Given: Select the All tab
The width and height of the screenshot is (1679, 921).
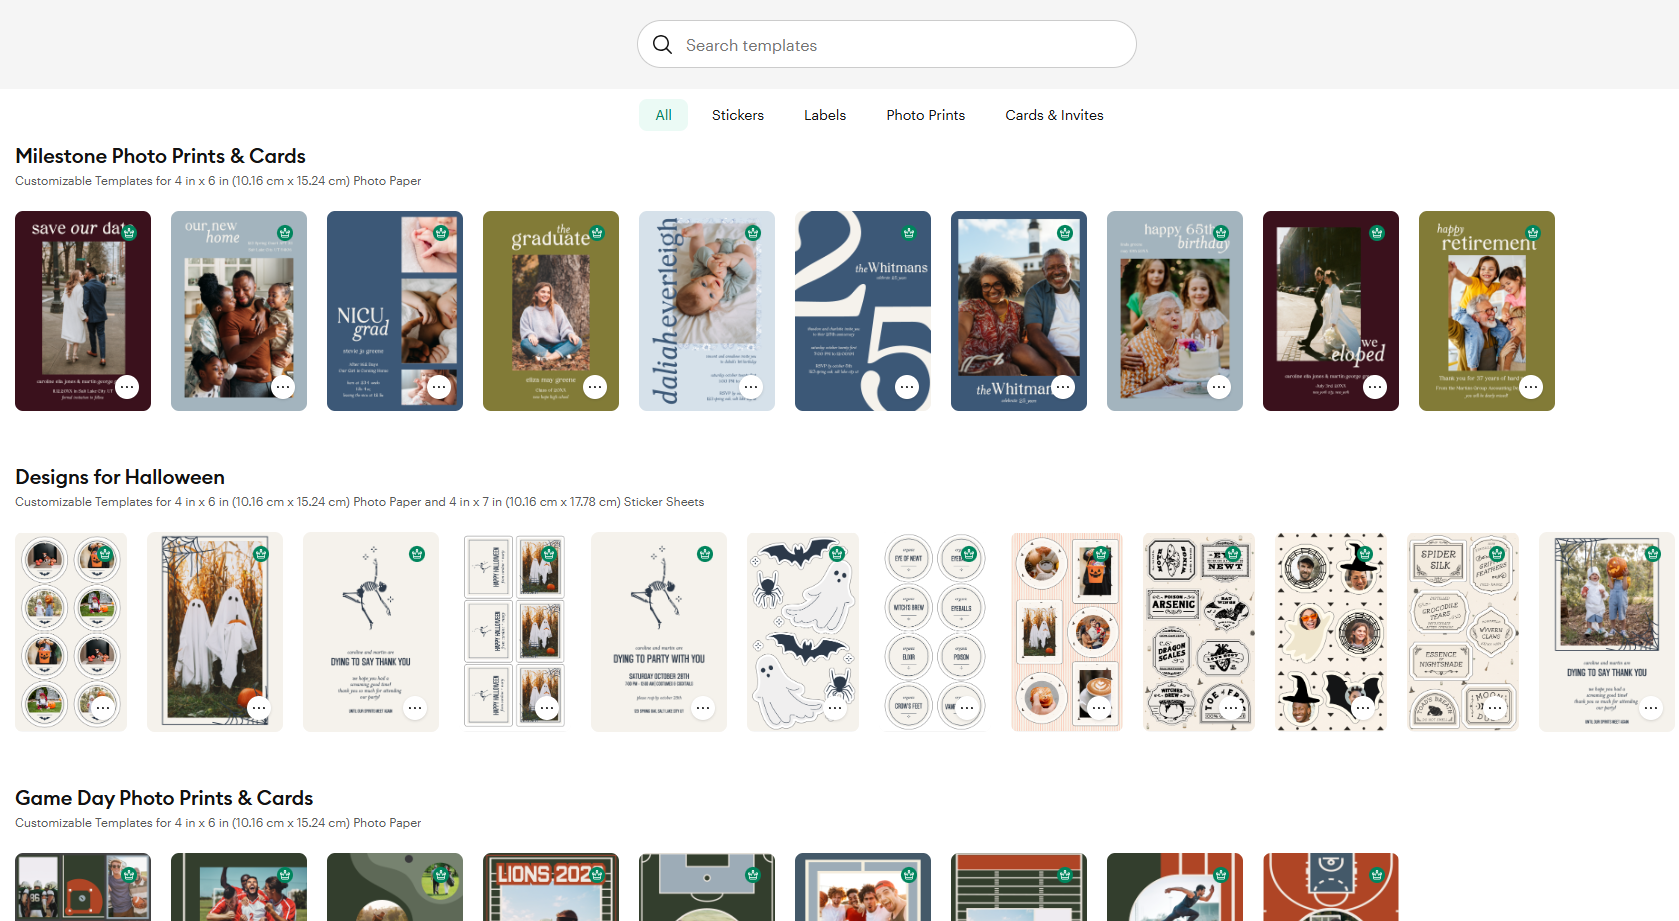Looking at the screenshot, I should (663, 115).
